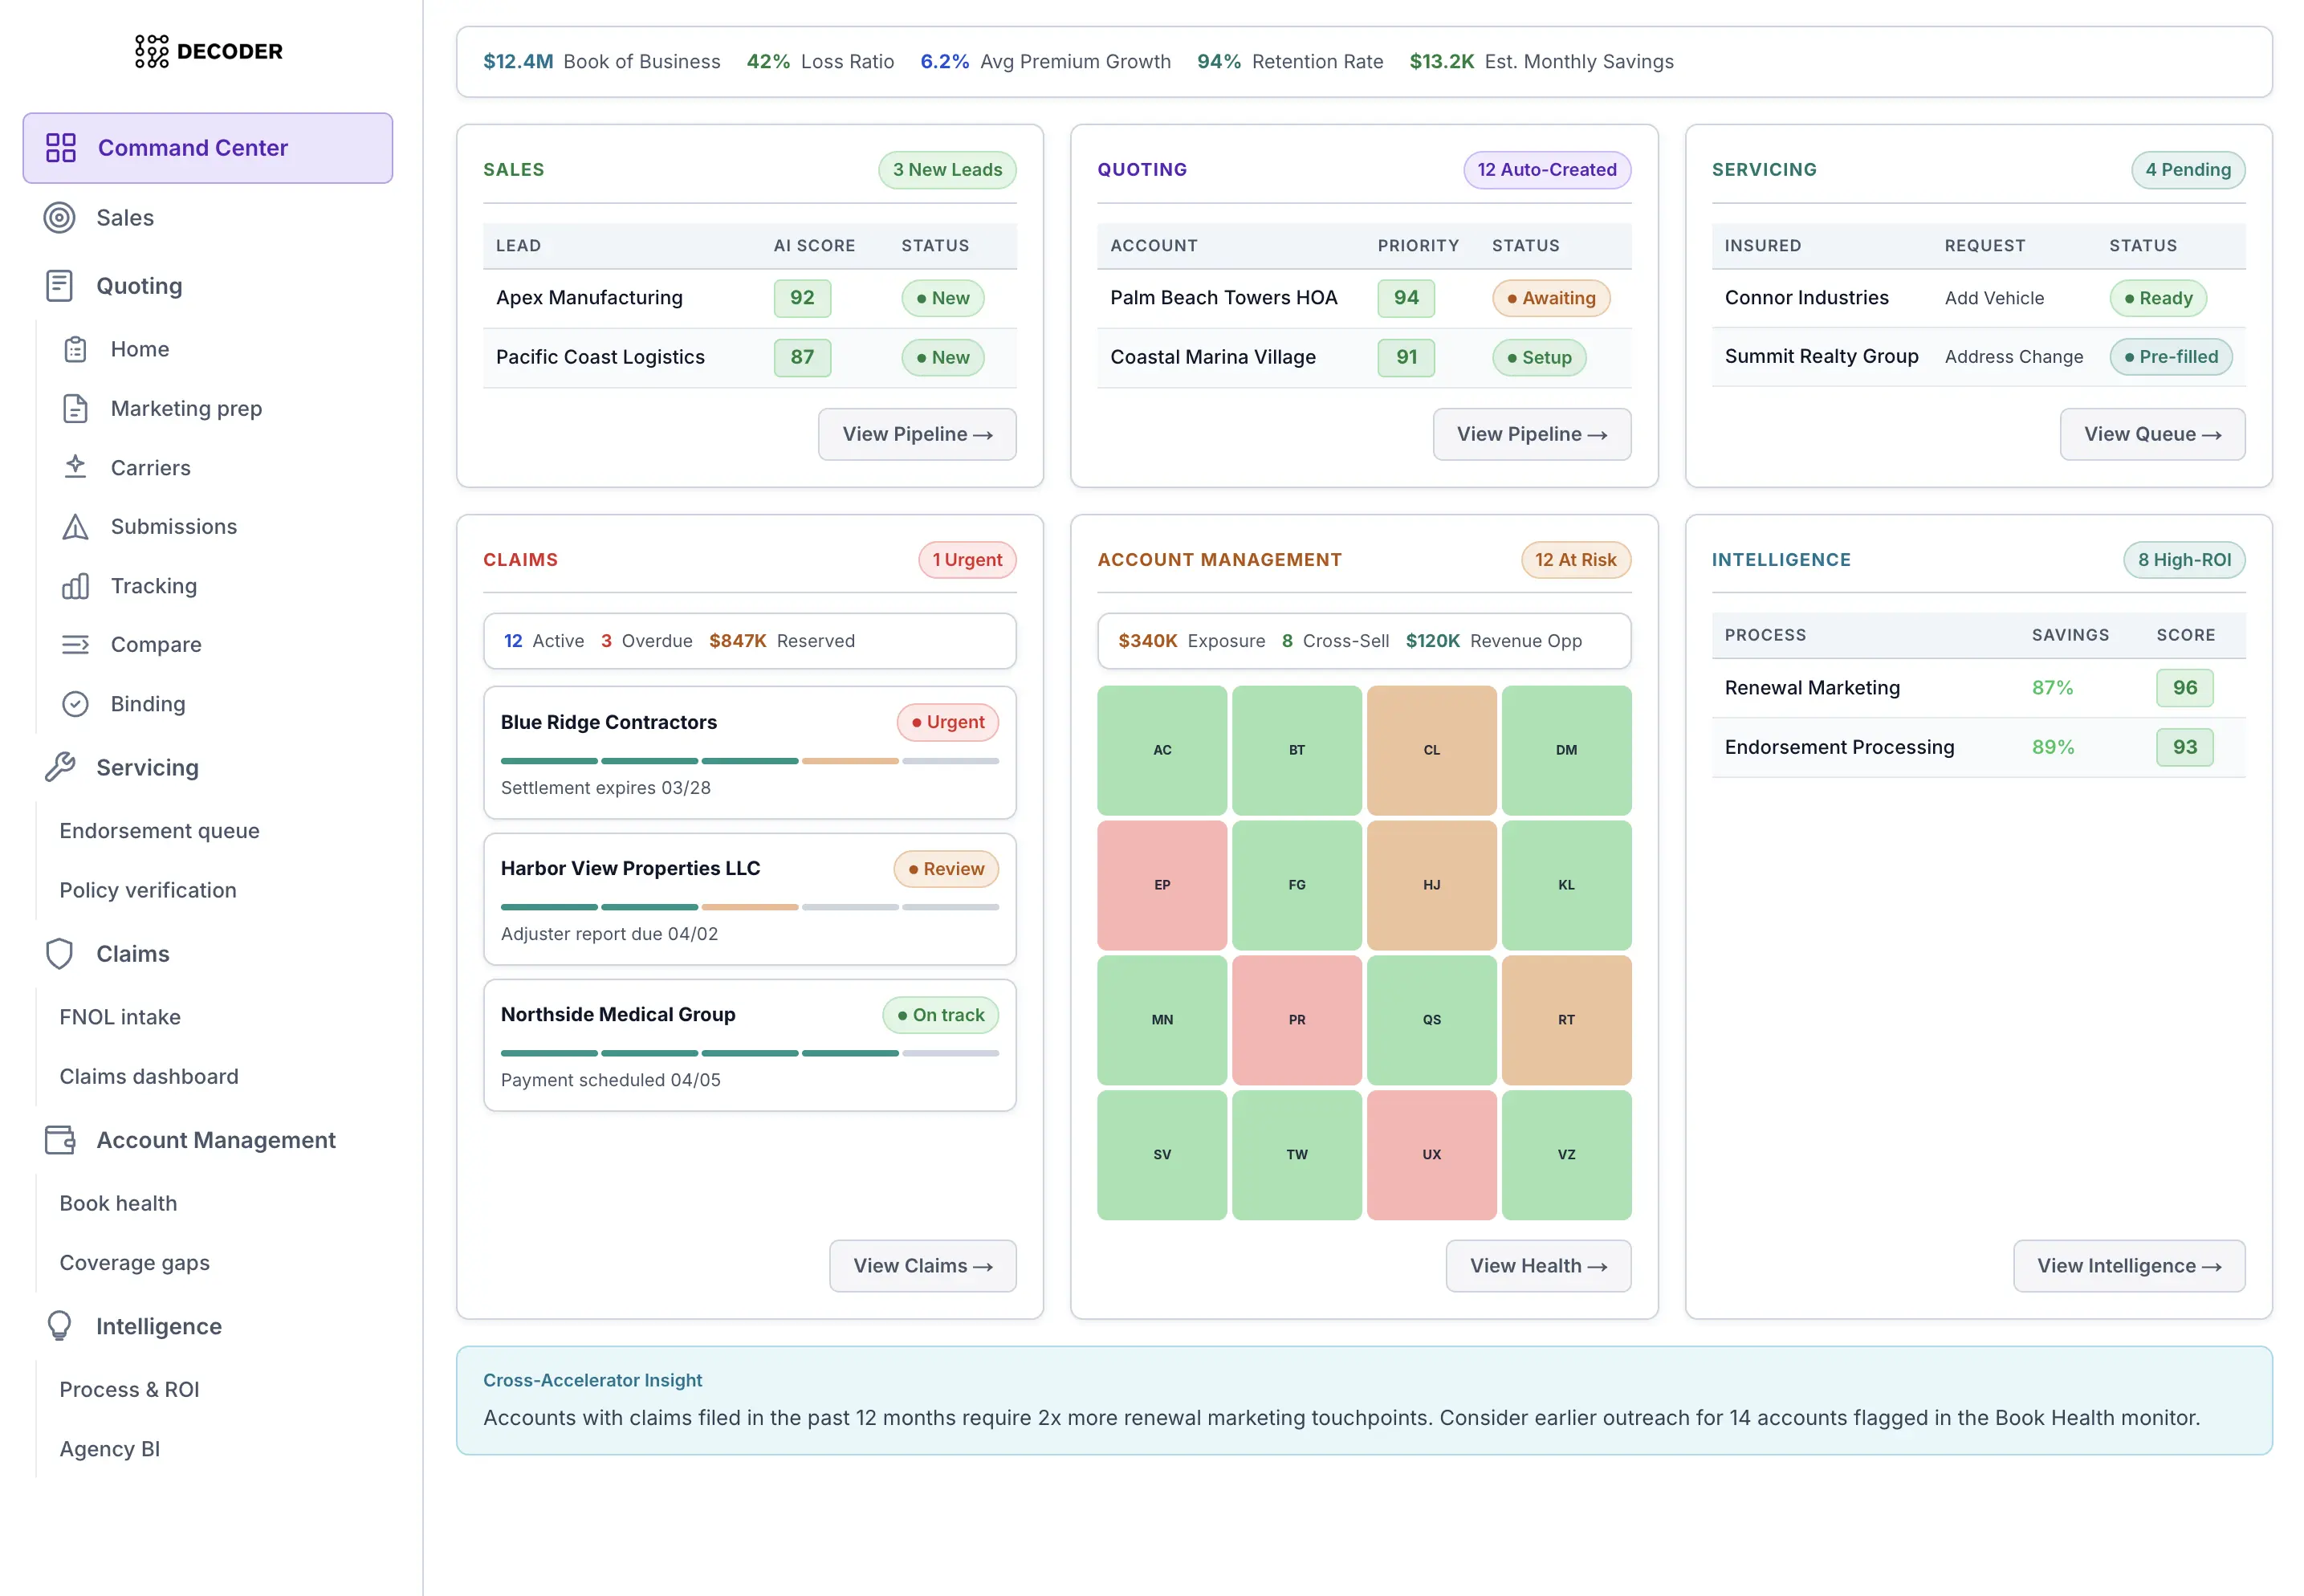Navigate to Endorsement queue in sidebar
Image resolution: width=2304 pixels, height=1596 pixels.
(x=158, y=830)
